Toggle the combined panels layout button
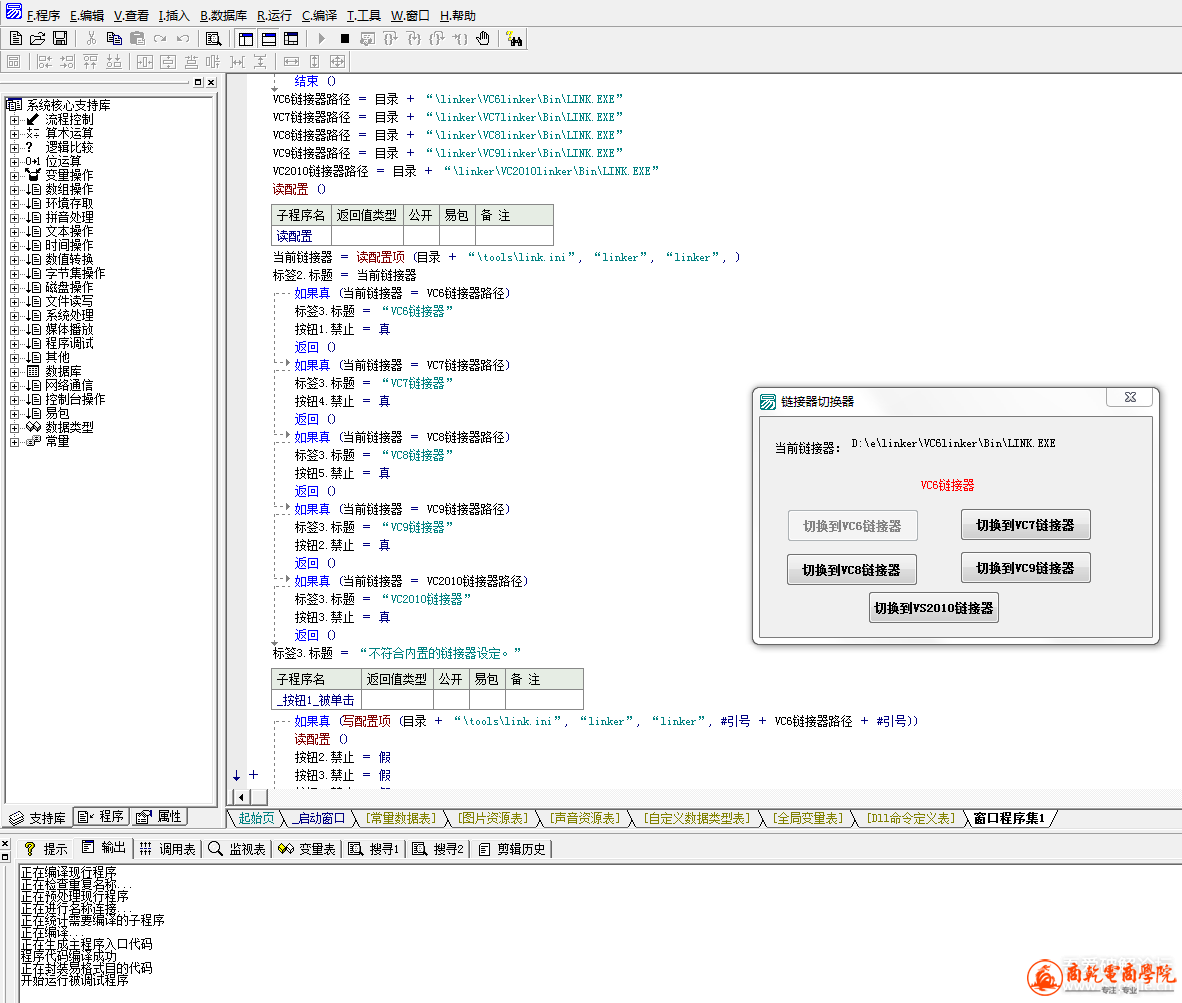 click(292, 38)
